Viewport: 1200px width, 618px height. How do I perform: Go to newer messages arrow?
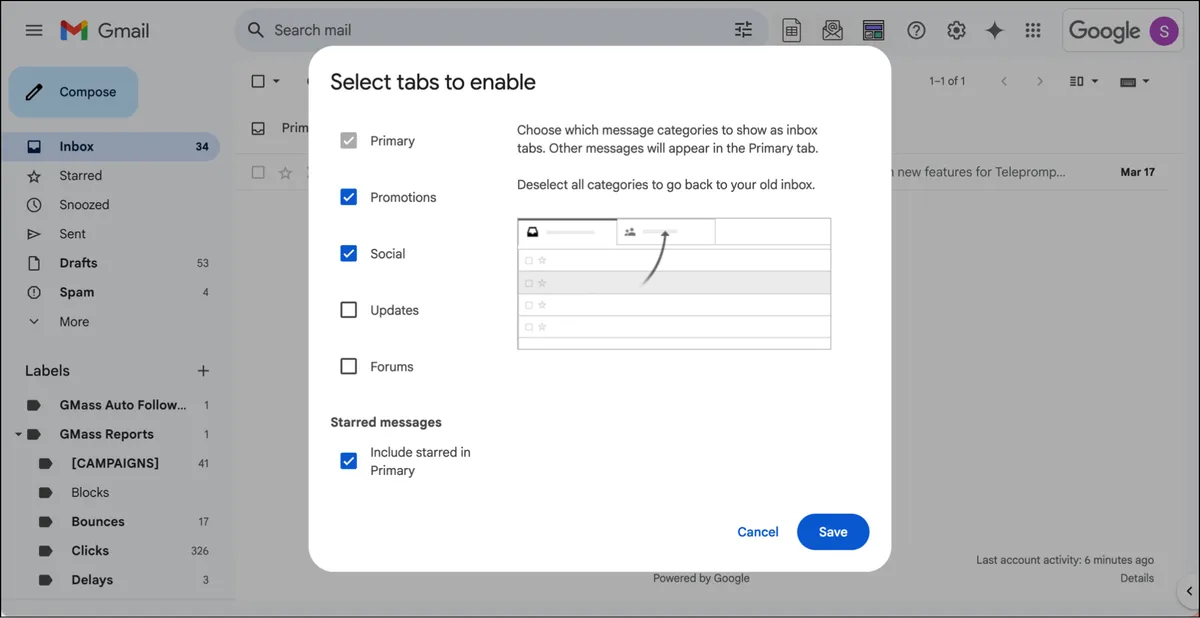(1004, 81)
